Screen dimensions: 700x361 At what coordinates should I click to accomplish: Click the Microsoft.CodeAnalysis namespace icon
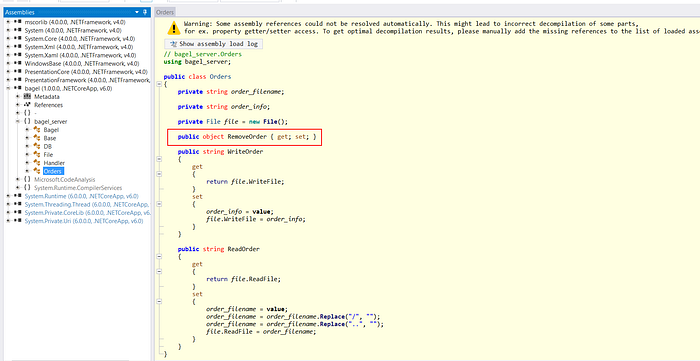pos(27,179)
